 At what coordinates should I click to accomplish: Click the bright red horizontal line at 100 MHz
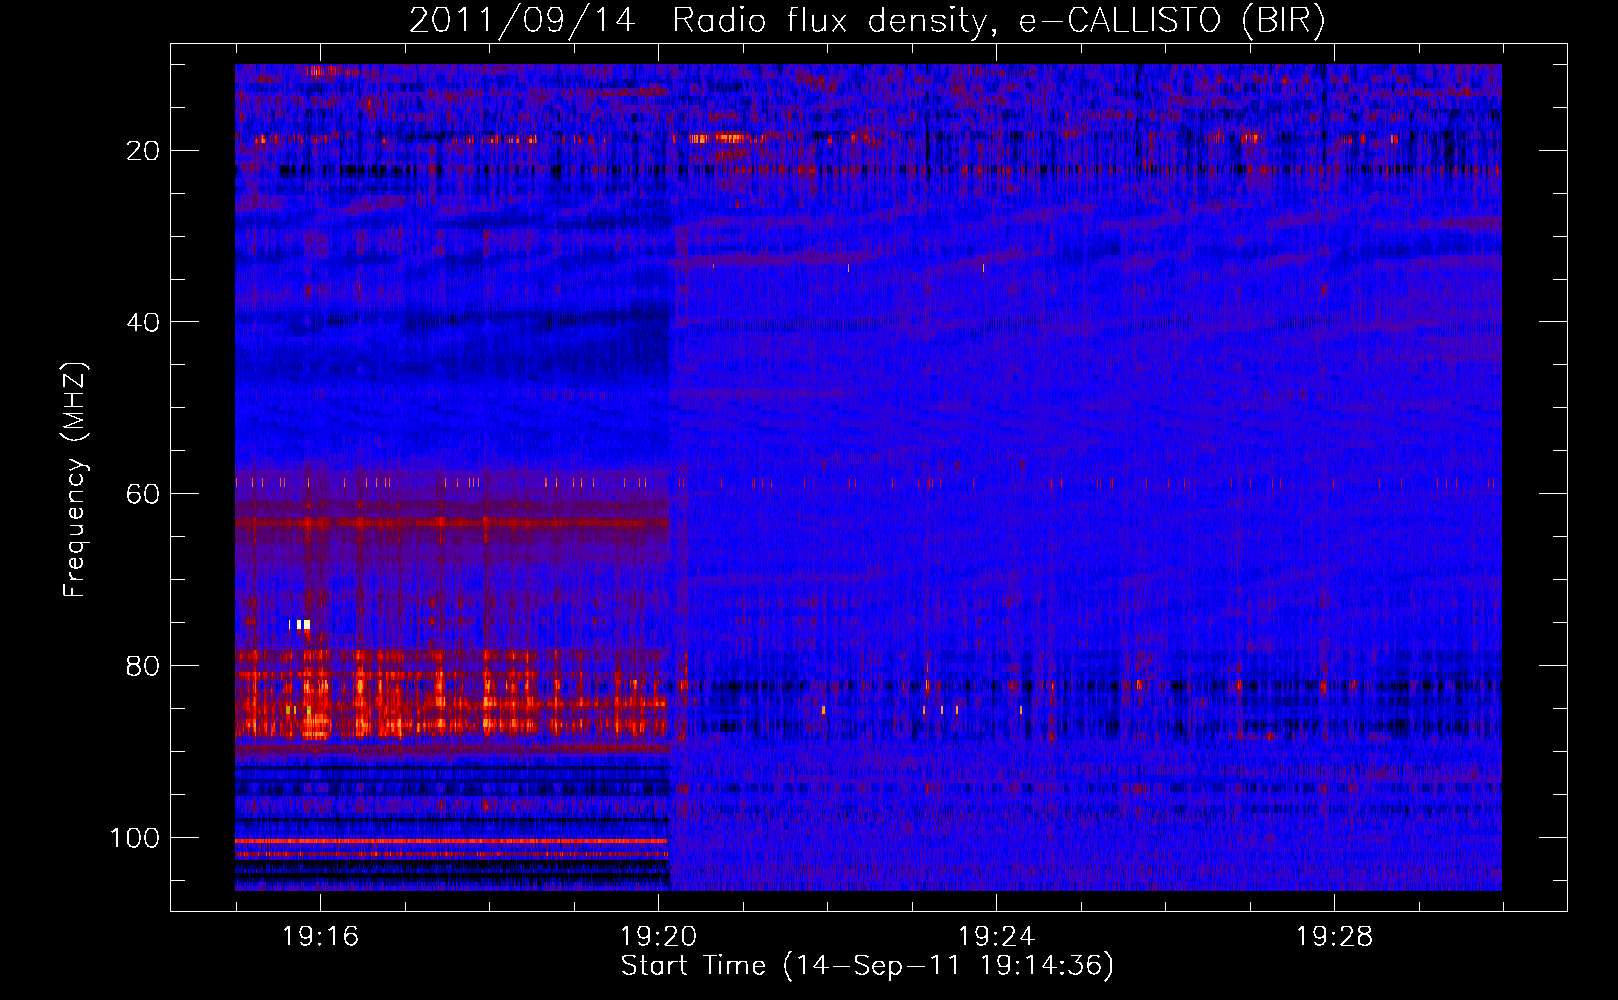click(452, 842)
